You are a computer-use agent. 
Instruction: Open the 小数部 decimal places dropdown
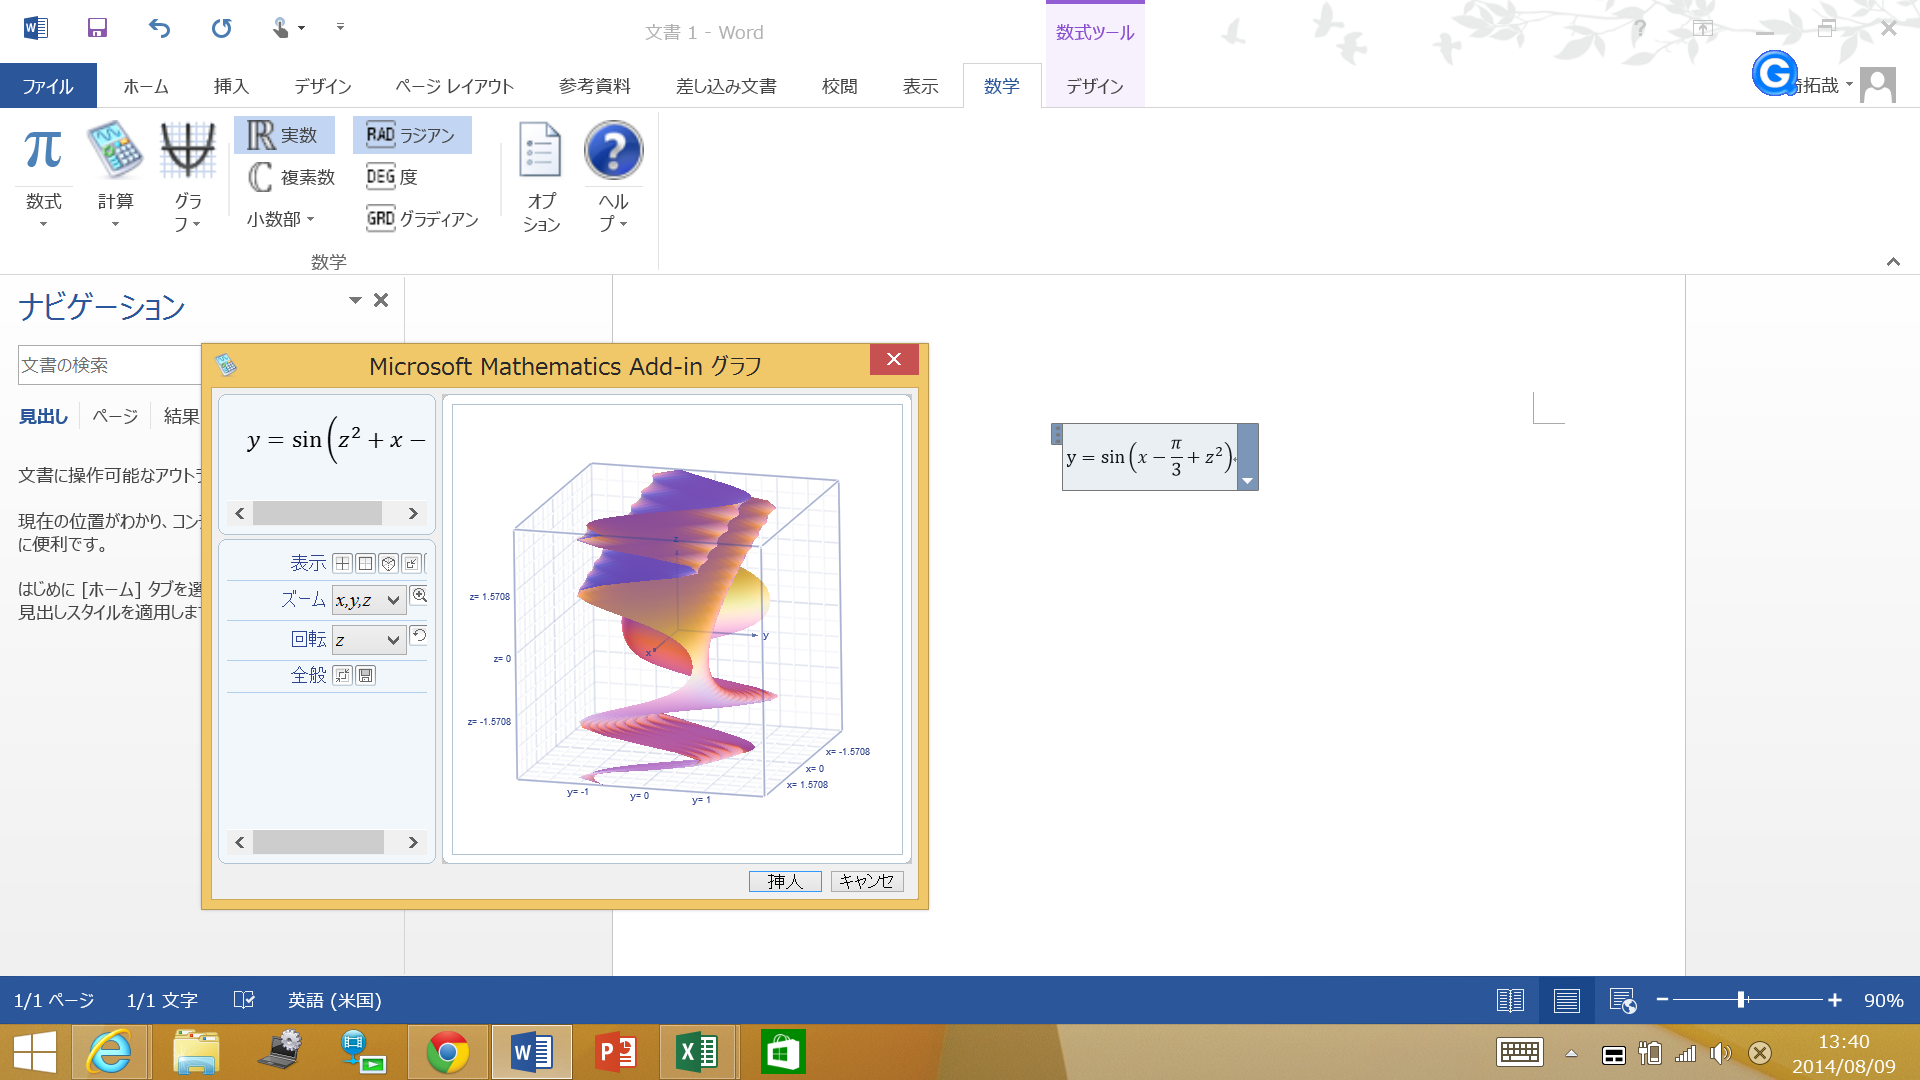tap(281, 219)
